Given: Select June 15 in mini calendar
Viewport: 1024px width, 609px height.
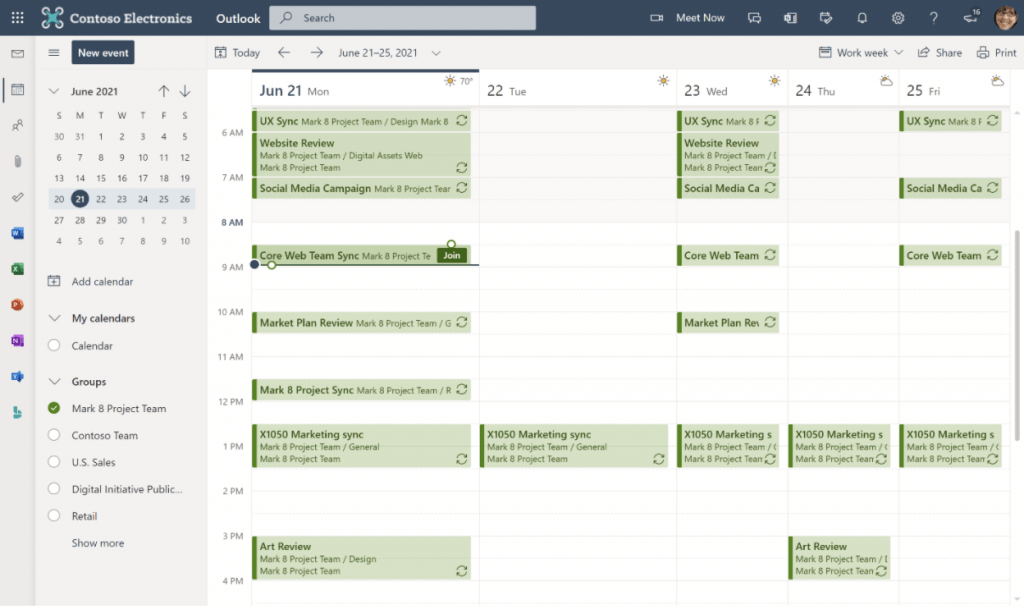Looking at the screenshot, I should pyautogui.click(x=101, y=178).
